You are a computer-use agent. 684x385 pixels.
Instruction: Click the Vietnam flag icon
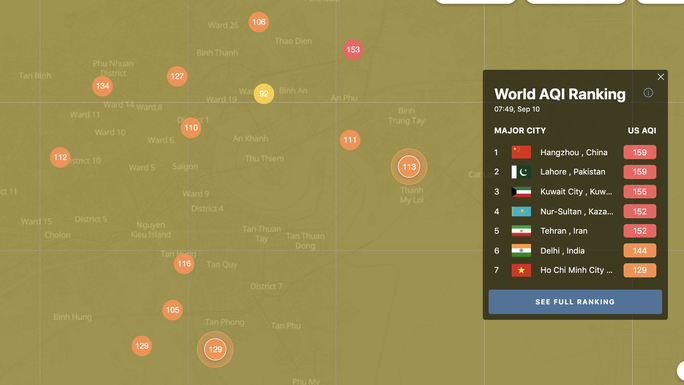(521, 270)
